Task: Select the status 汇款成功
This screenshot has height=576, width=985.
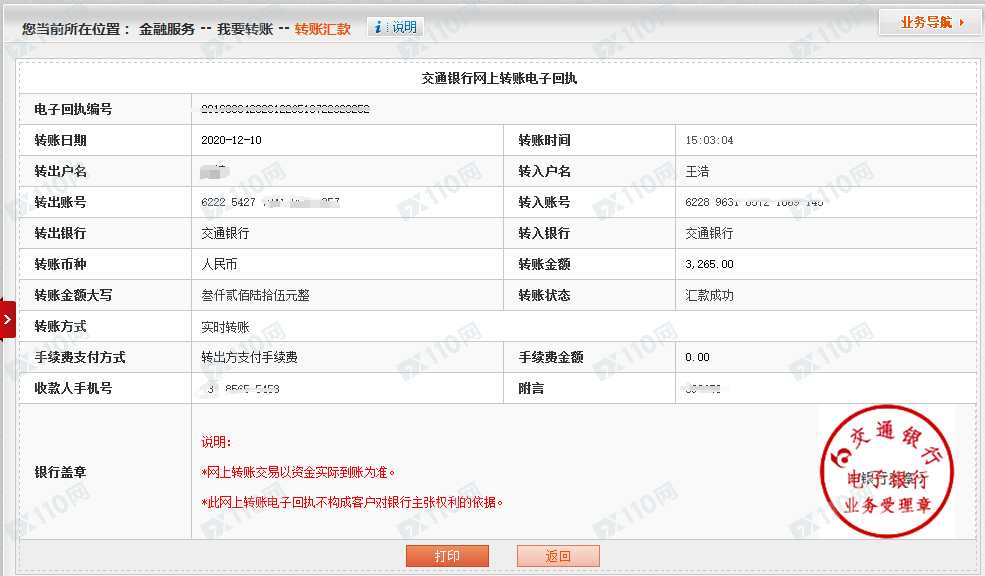Action: 709,295
